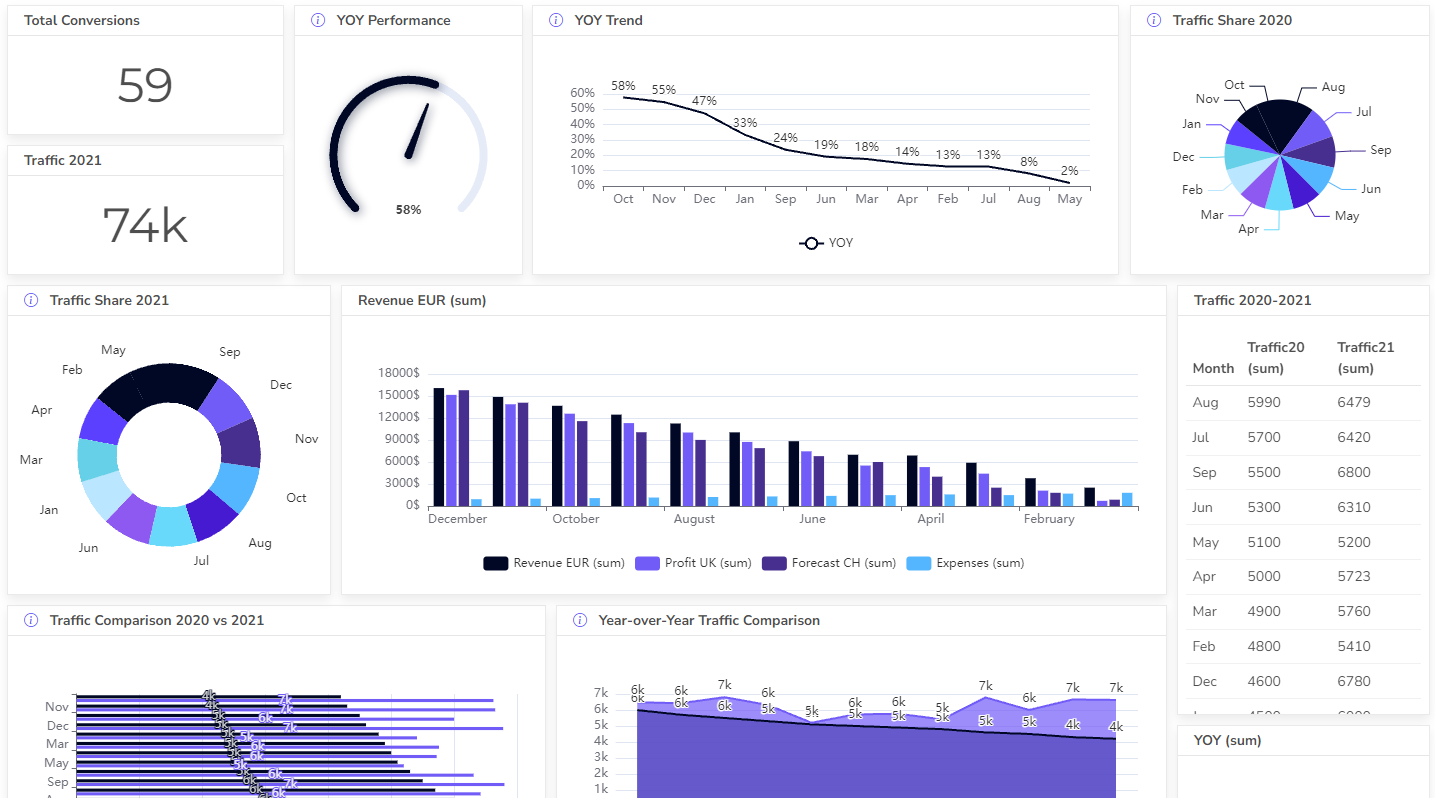Select the Aug slice label in Traffic Share 2020

click(1333, 87)
